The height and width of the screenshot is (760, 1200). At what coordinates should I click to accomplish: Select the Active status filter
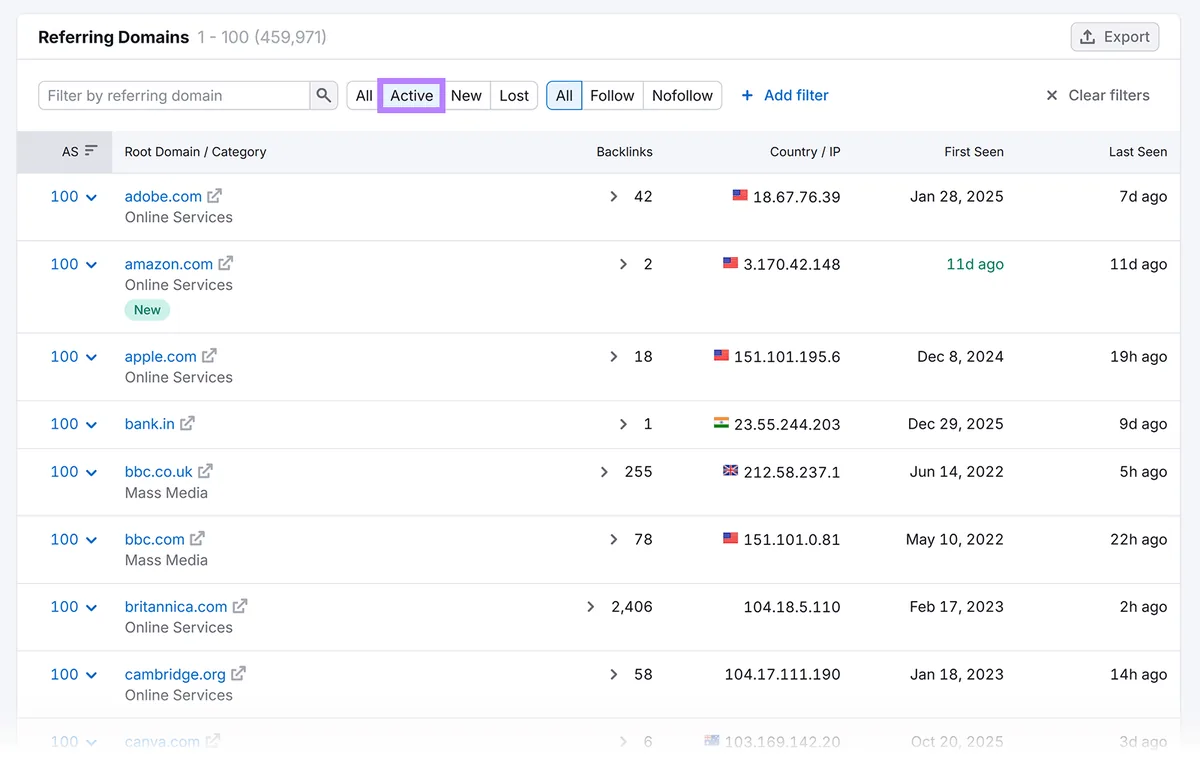pos(411,95)
